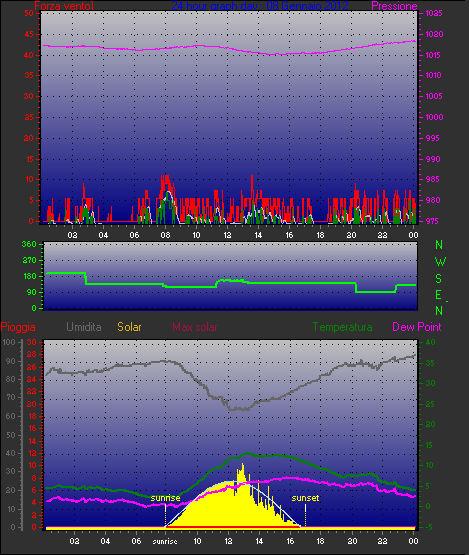Click the Pressione axis title
469x555 pixels.
[394, 6]
